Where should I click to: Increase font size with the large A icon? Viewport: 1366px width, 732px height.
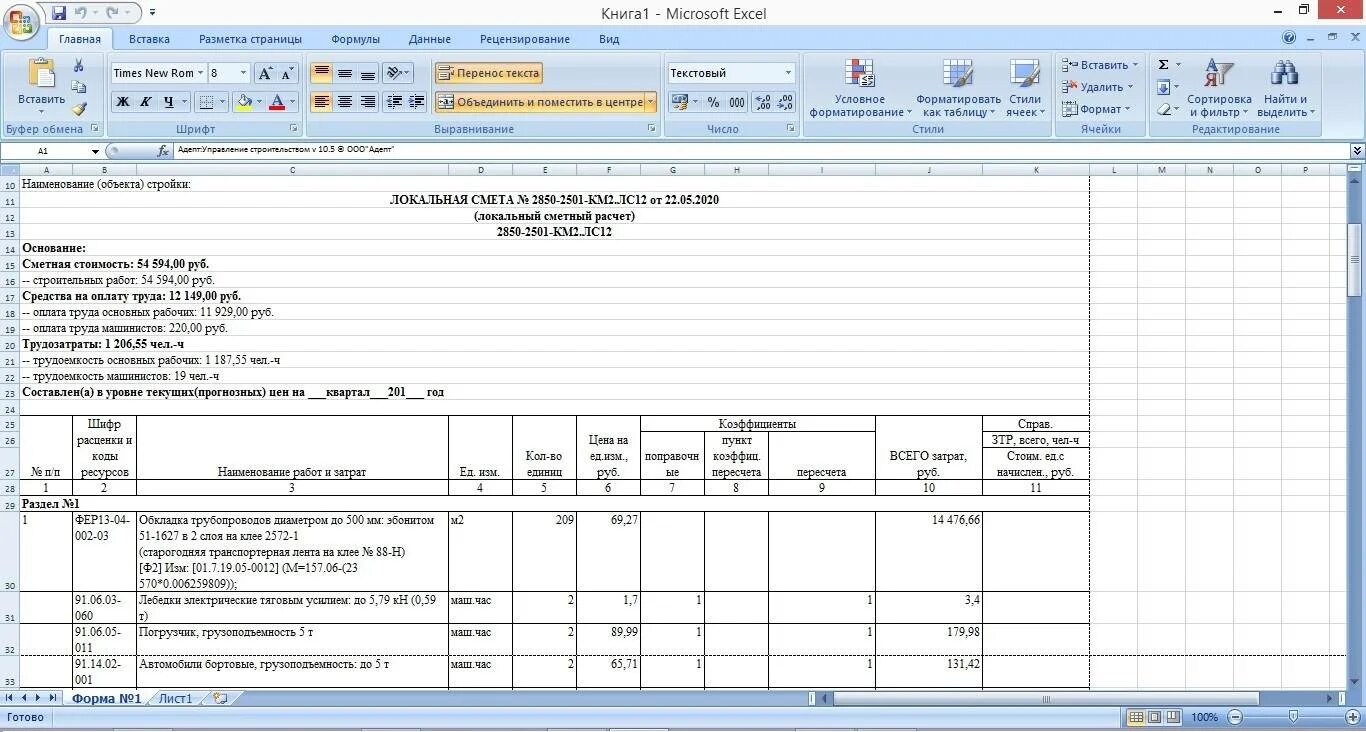[x=265, y=73]
